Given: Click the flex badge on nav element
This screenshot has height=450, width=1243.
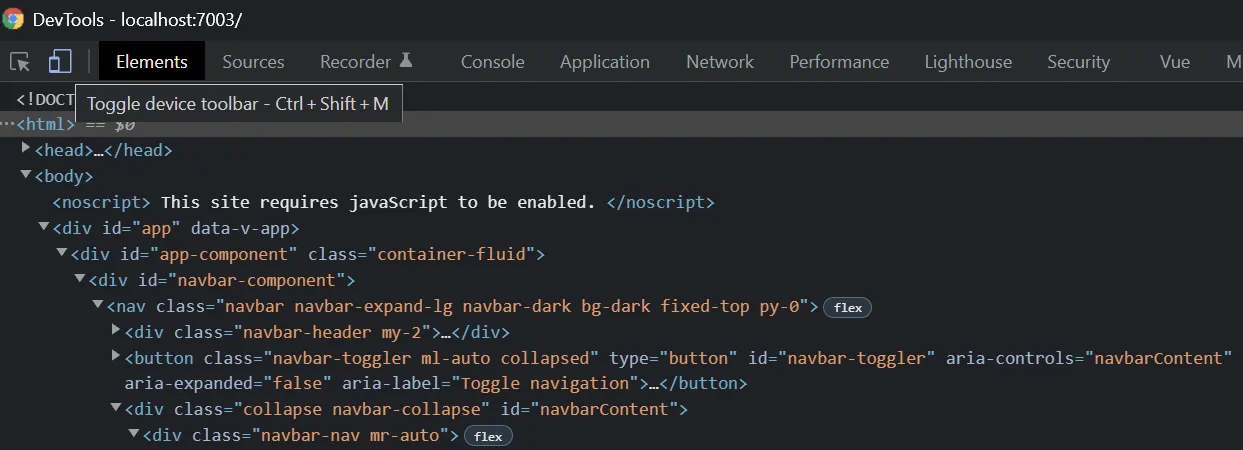Looking at the screenshot, I should (x=848, y=307).
